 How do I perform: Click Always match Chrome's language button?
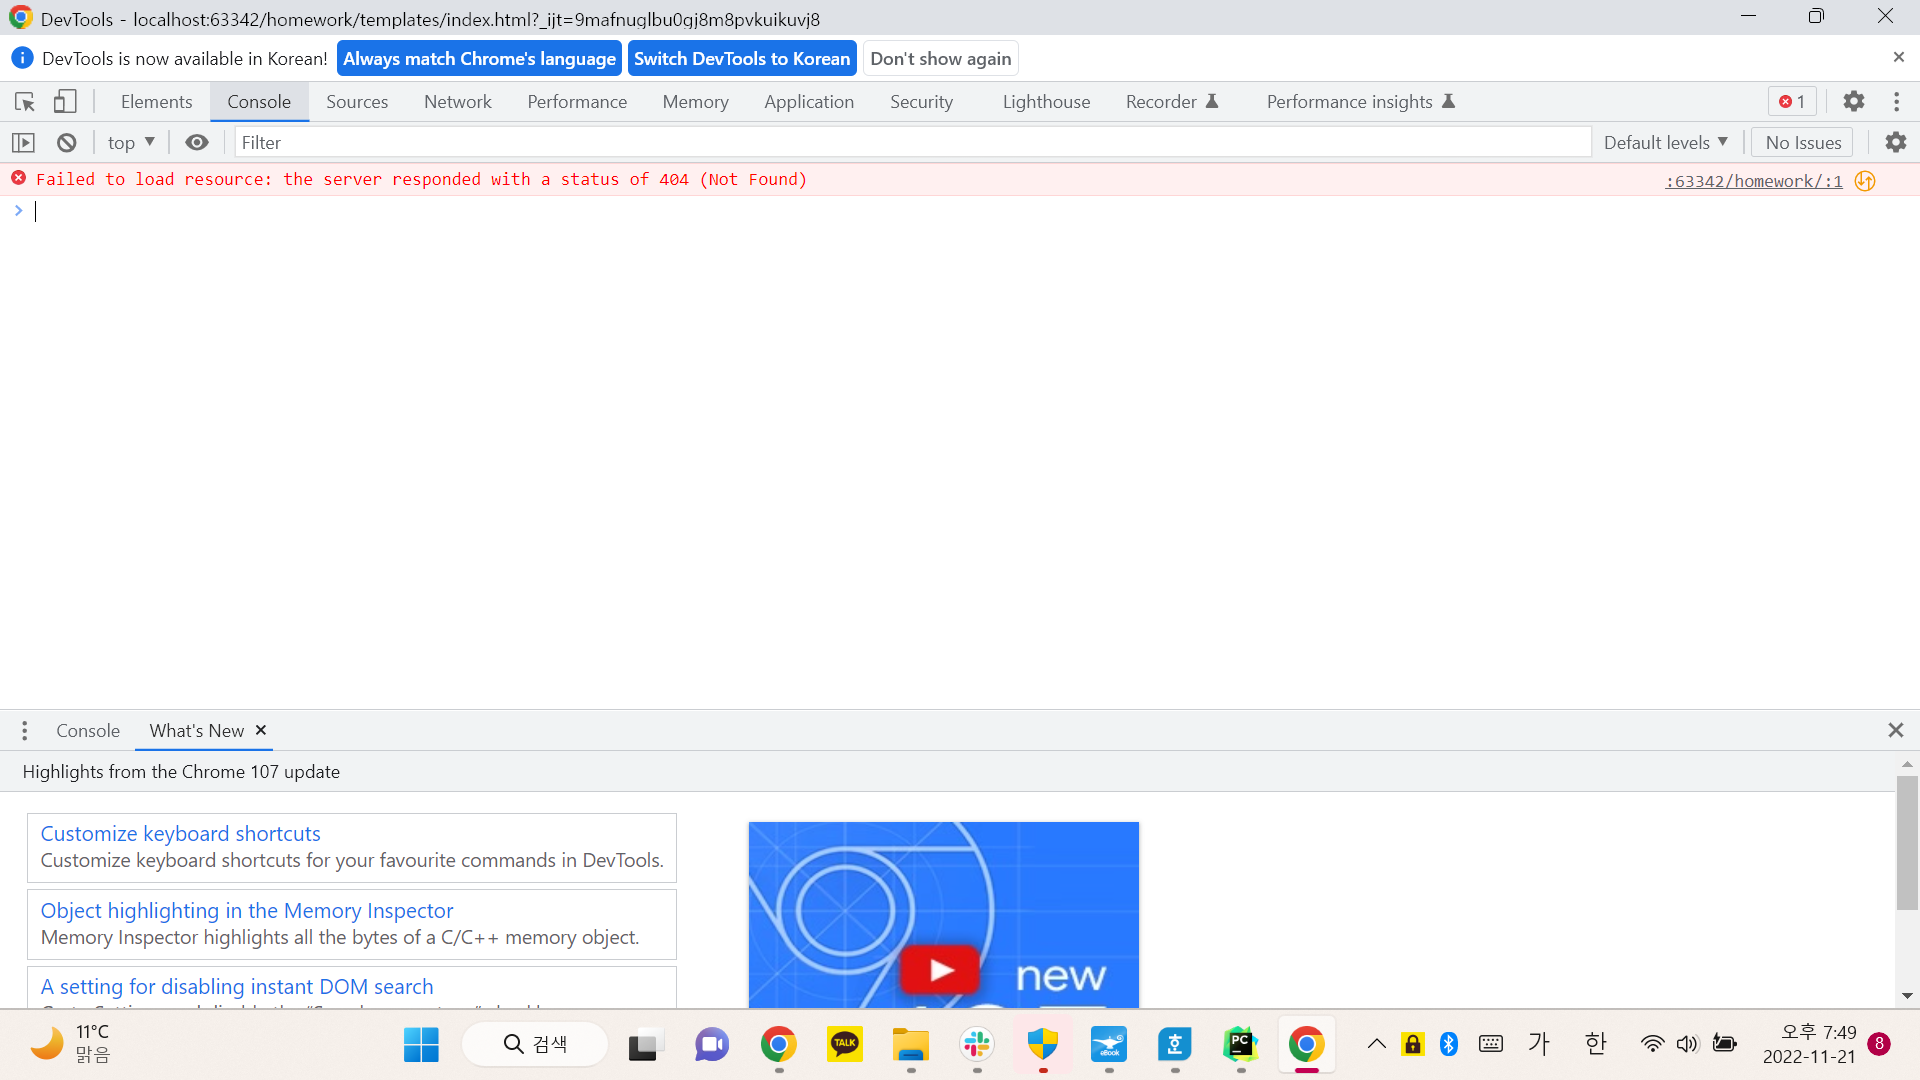click(479, 58)
